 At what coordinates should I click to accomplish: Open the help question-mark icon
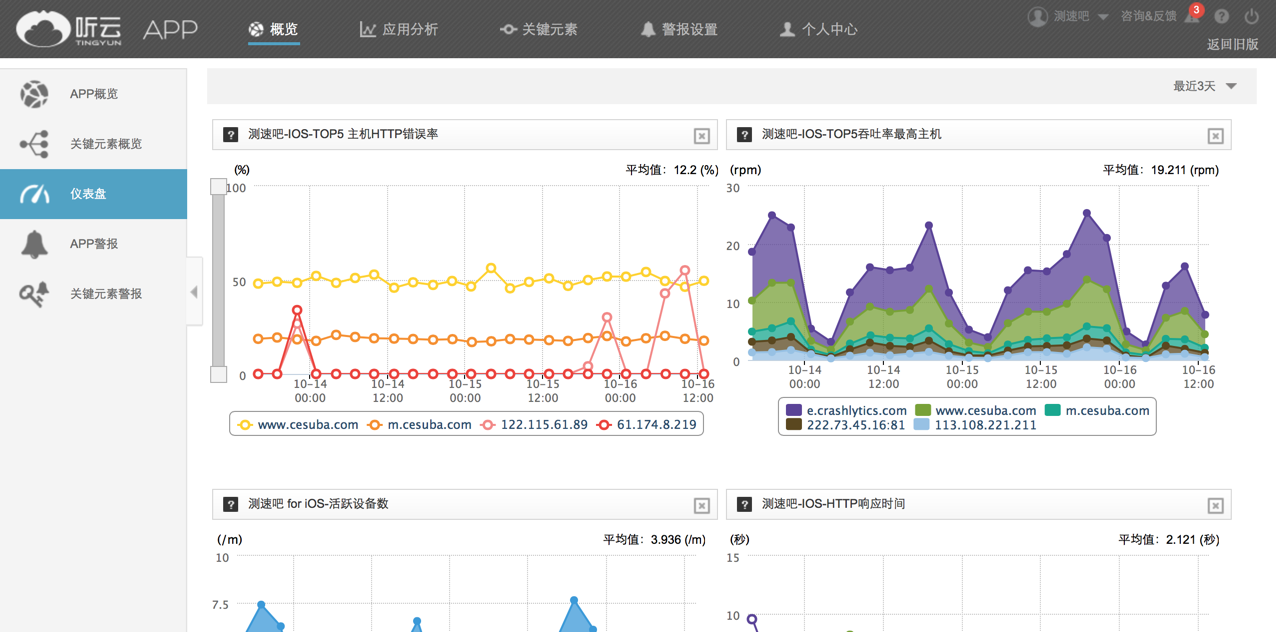point(1222,17)
